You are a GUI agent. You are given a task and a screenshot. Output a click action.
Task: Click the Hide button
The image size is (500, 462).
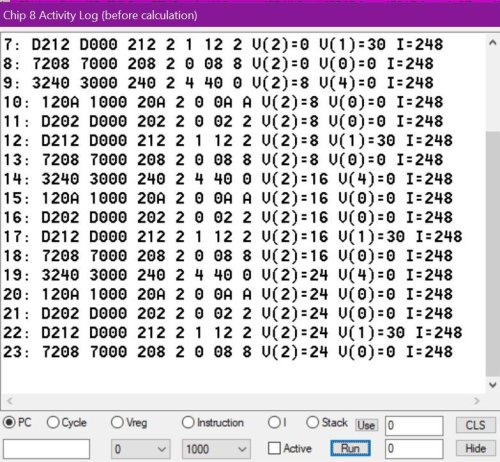pos(475,449)
